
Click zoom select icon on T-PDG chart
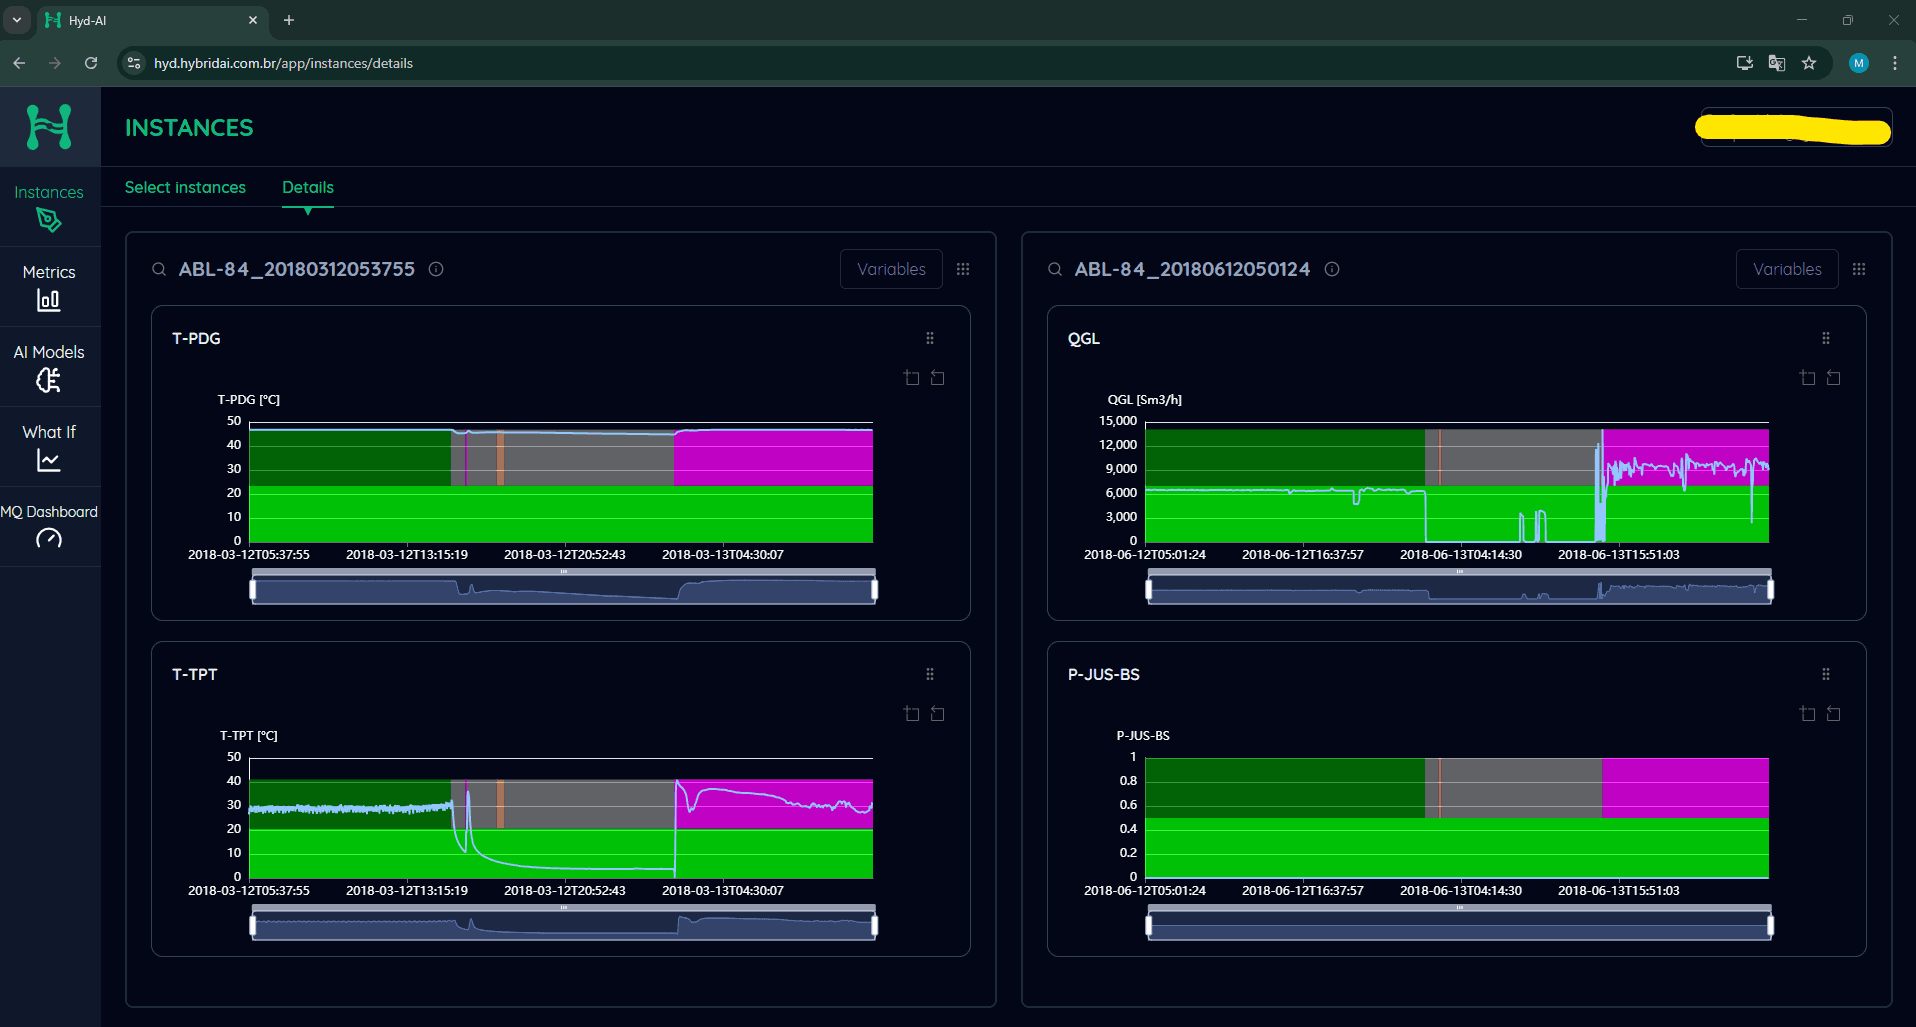[x=911, y=378]
